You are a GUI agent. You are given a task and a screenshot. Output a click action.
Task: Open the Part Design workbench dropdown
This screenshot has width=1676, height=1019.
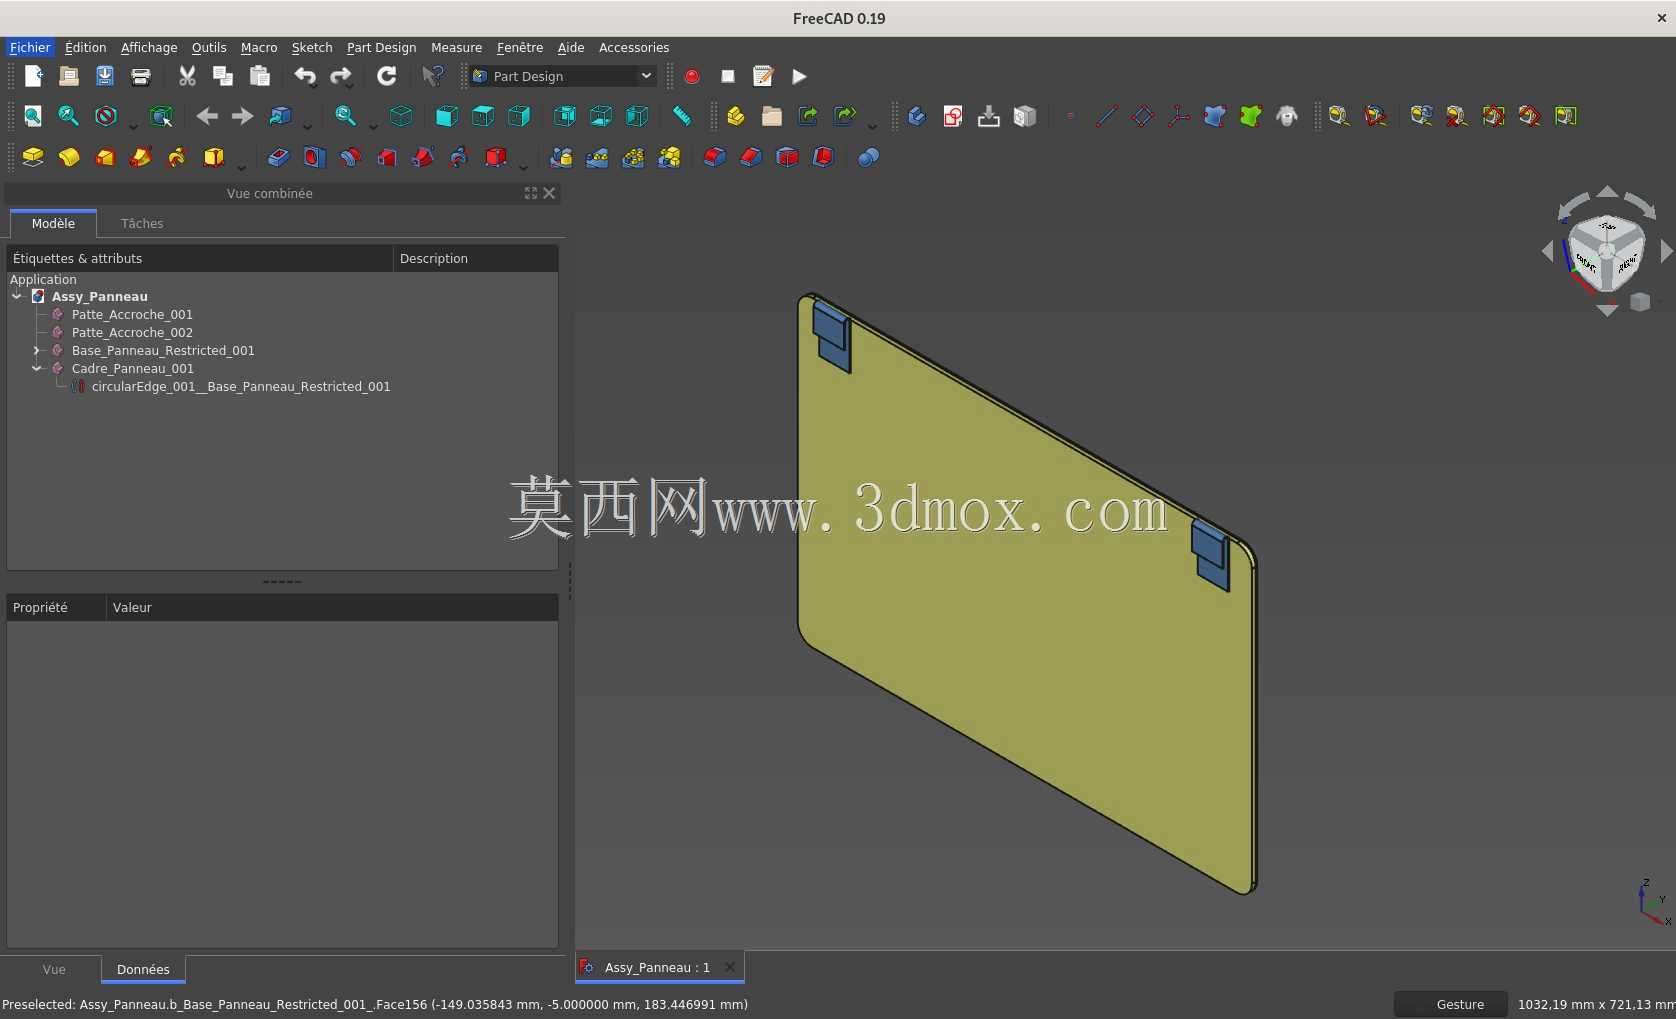coord(563,76)
